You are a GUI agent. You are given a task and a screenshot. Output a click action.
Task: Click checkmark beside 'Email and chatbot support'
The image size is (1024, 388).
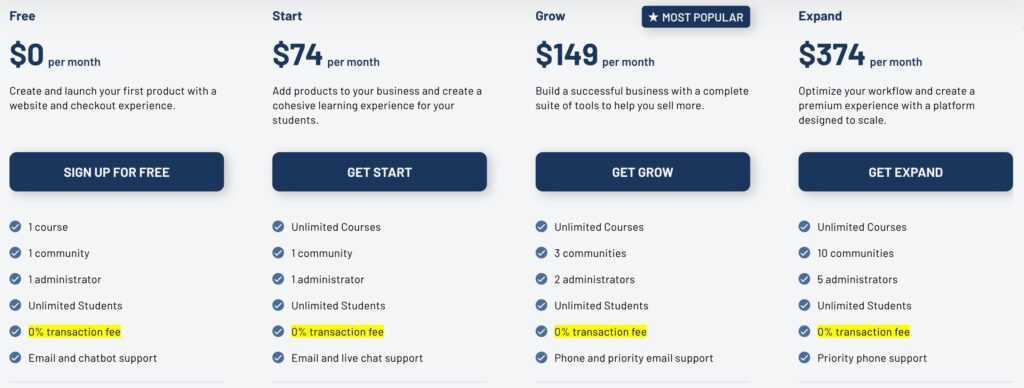click(15, 358)
